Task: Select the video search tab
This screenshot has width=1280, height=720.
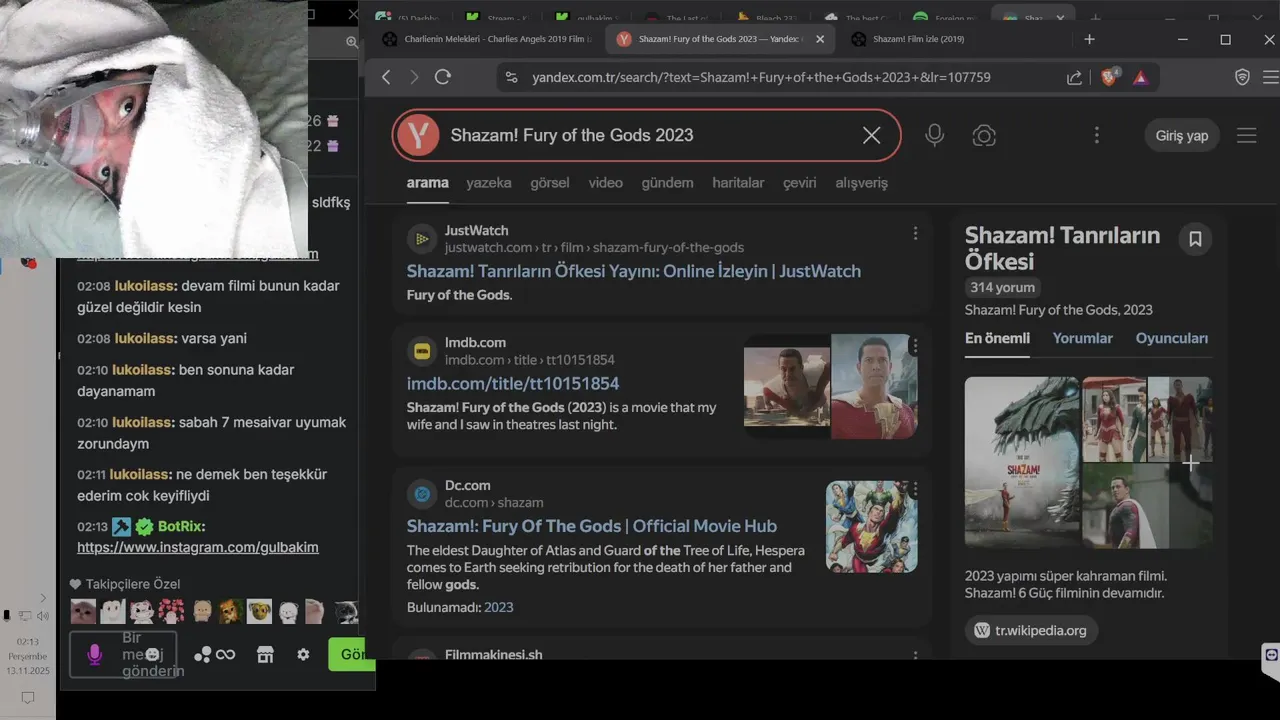Action: 605,183
